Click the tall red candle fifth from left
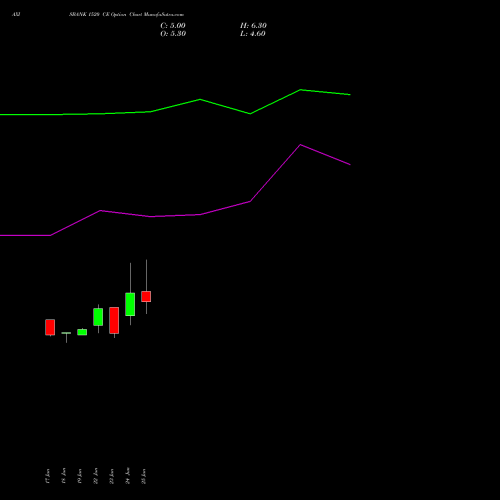This screenshot has height=500, width=500. coord(114,320)
